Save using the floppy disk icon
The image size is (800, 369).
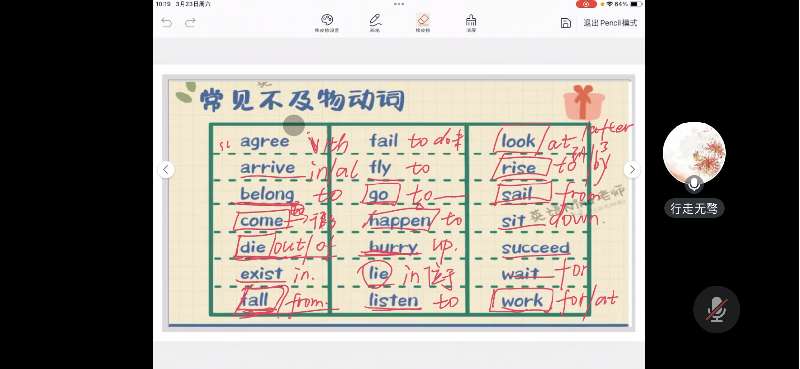(565, 23)
